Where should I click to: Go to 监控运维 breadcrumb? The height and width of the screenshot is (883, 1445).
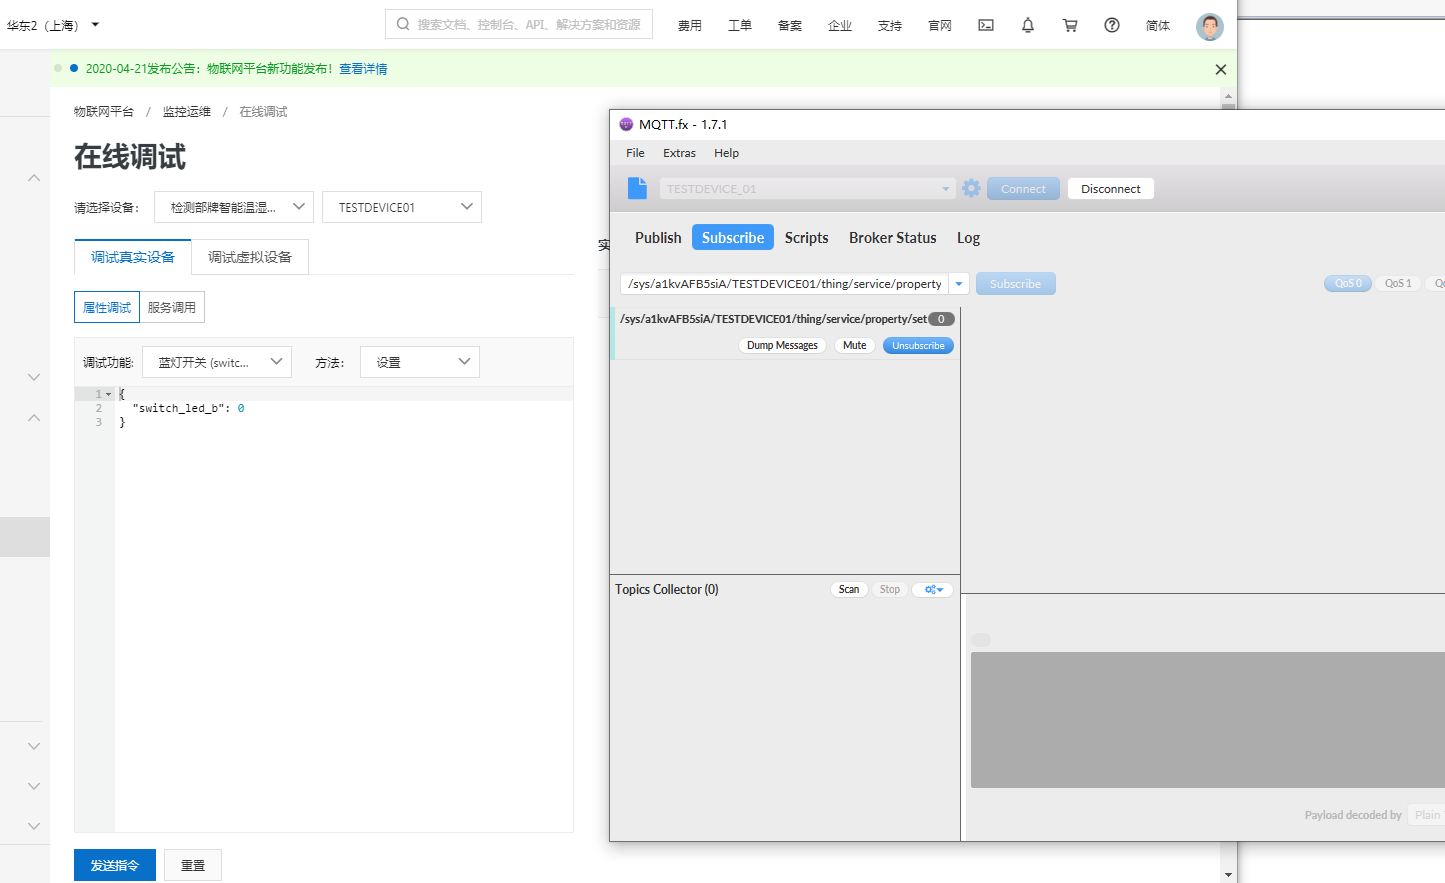(187, 112)
